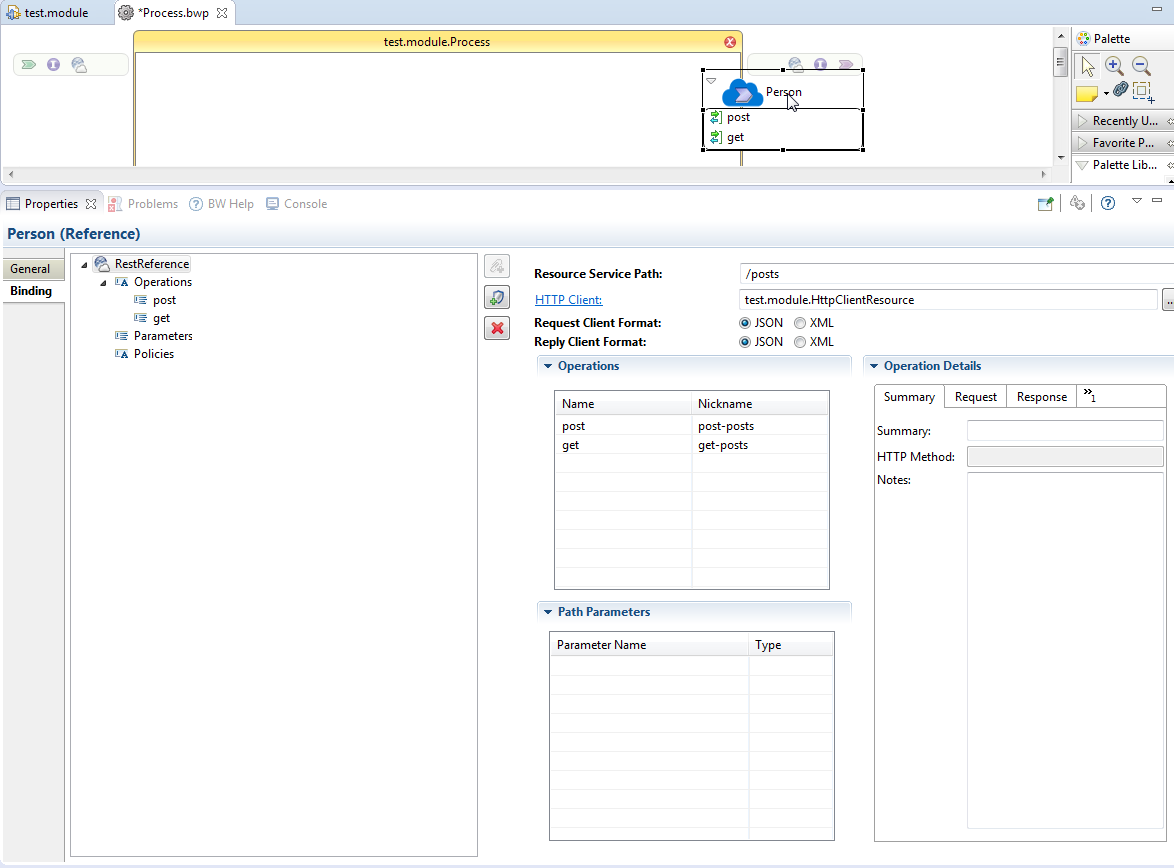Select JSON for Reply Client Format

(745, 342)
